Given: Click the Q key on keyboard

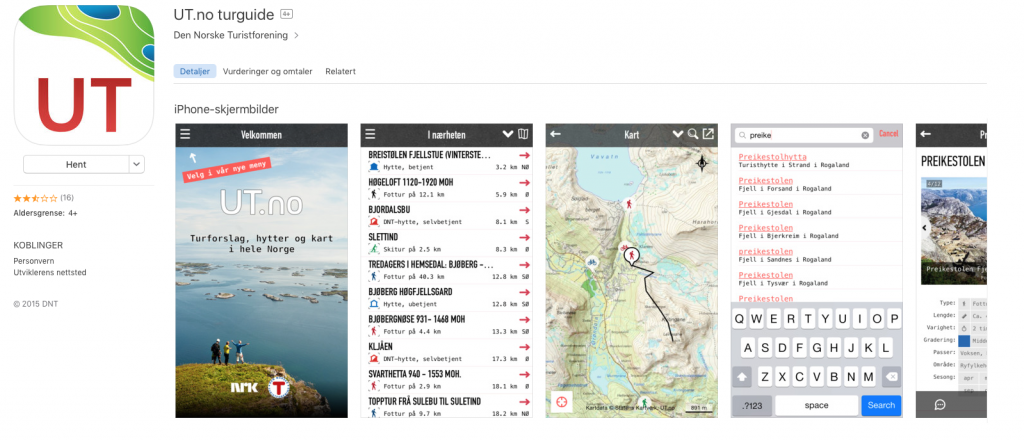Looking at the screenshot, I should [x=739, y=319].
